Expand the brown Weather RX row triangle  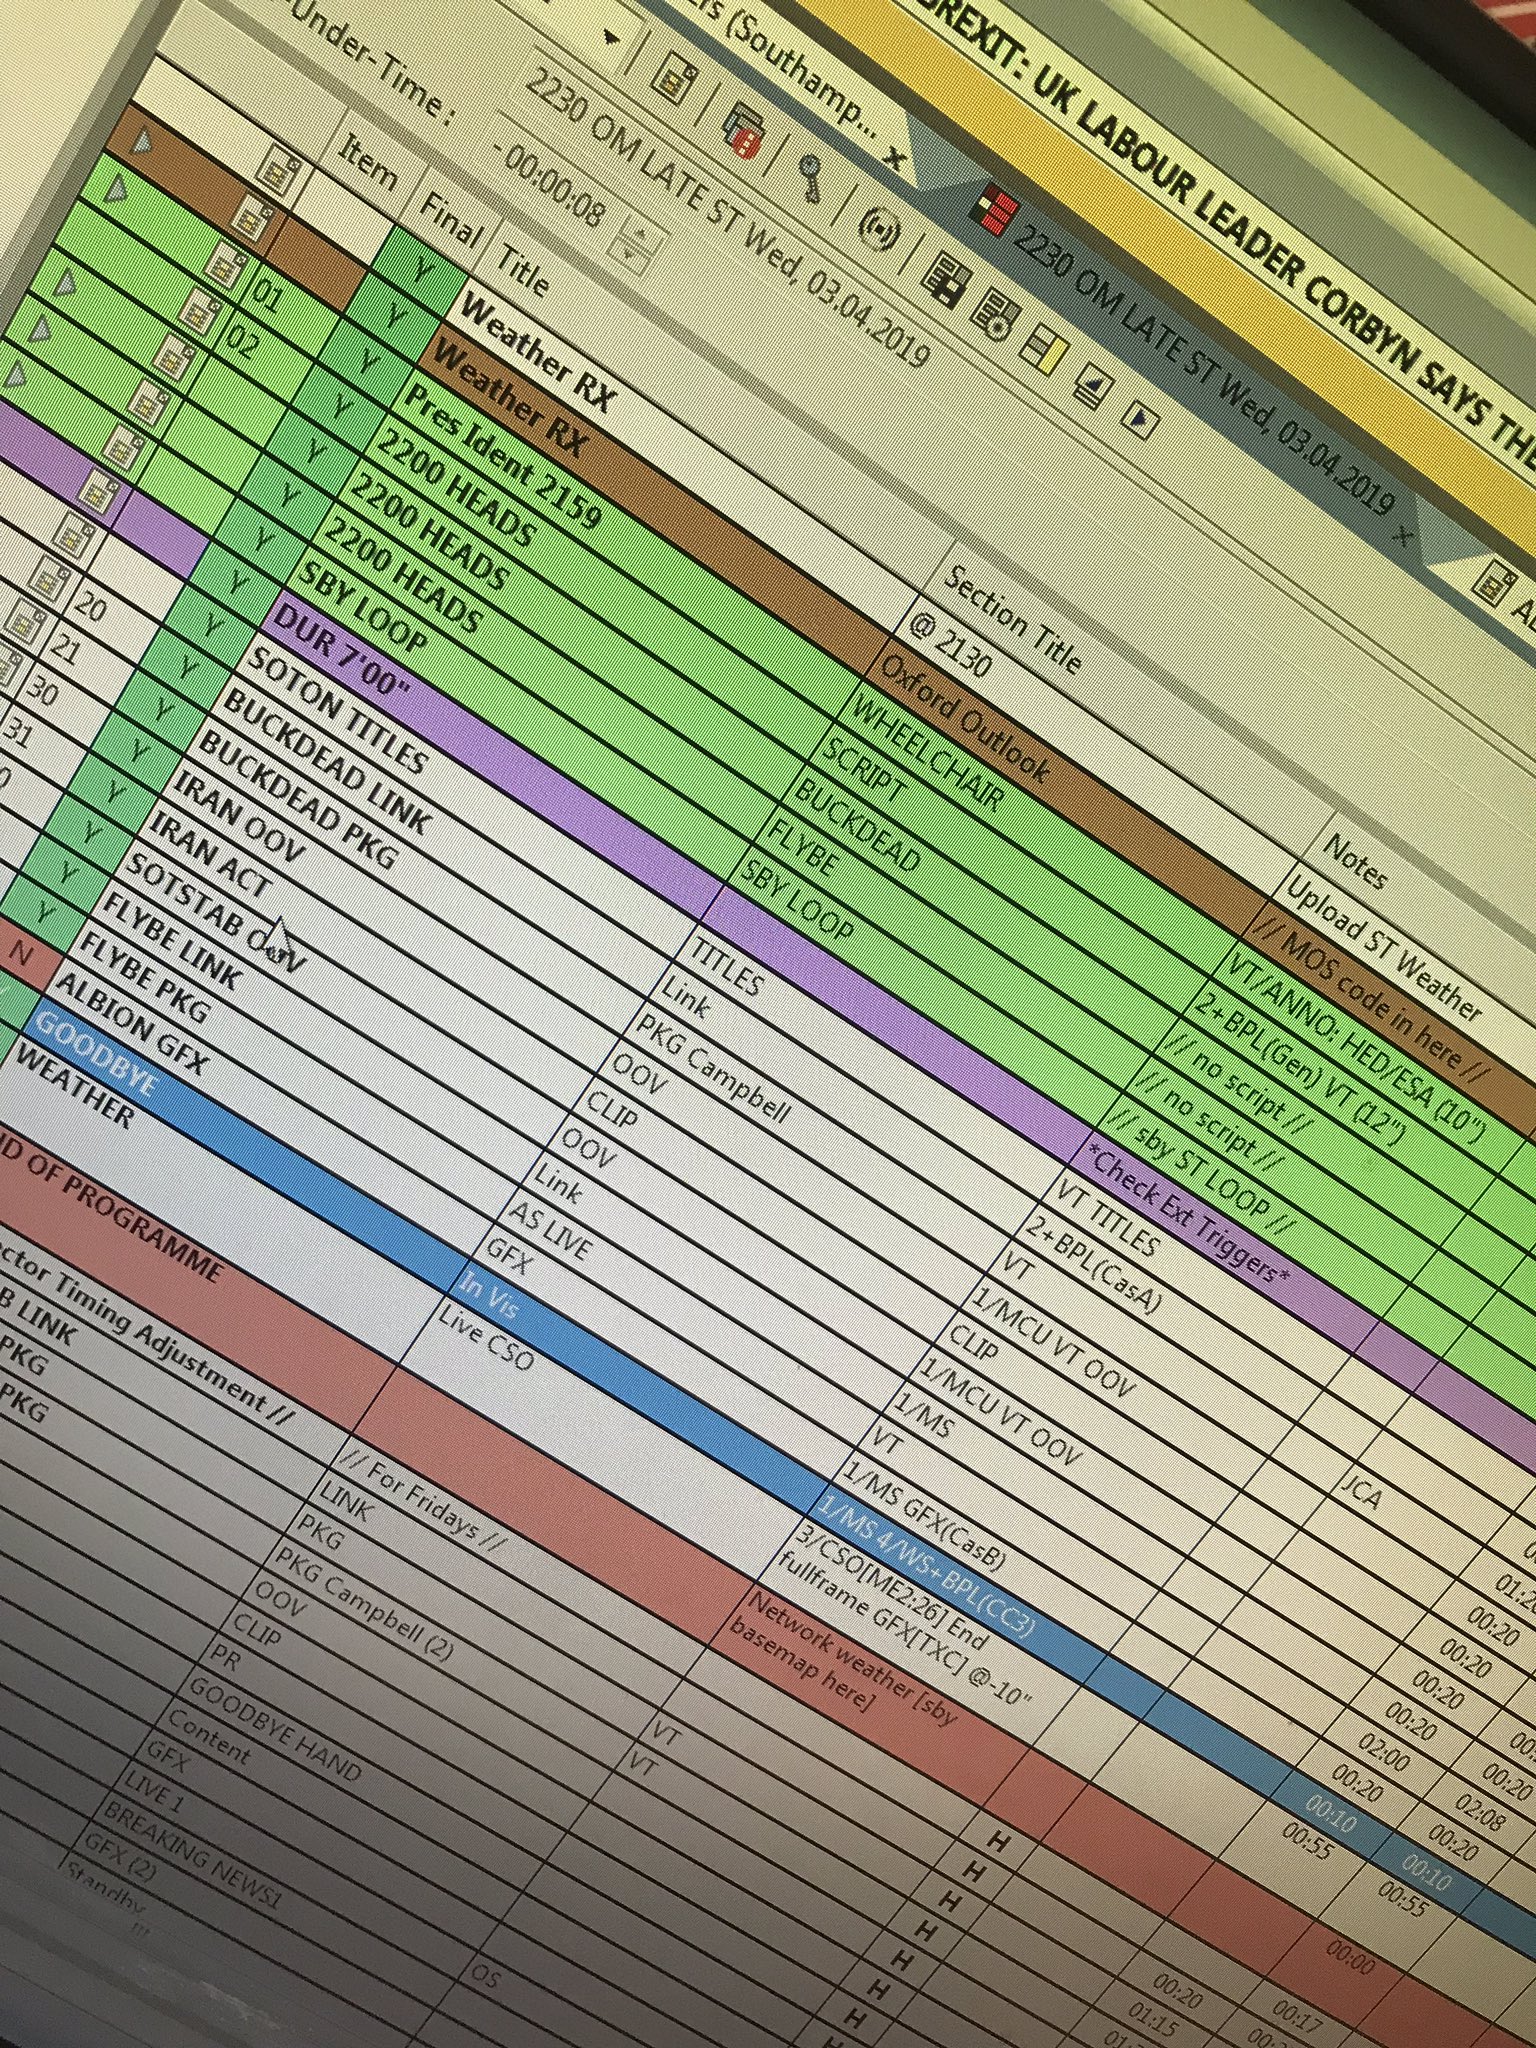(x=144, y=143)
